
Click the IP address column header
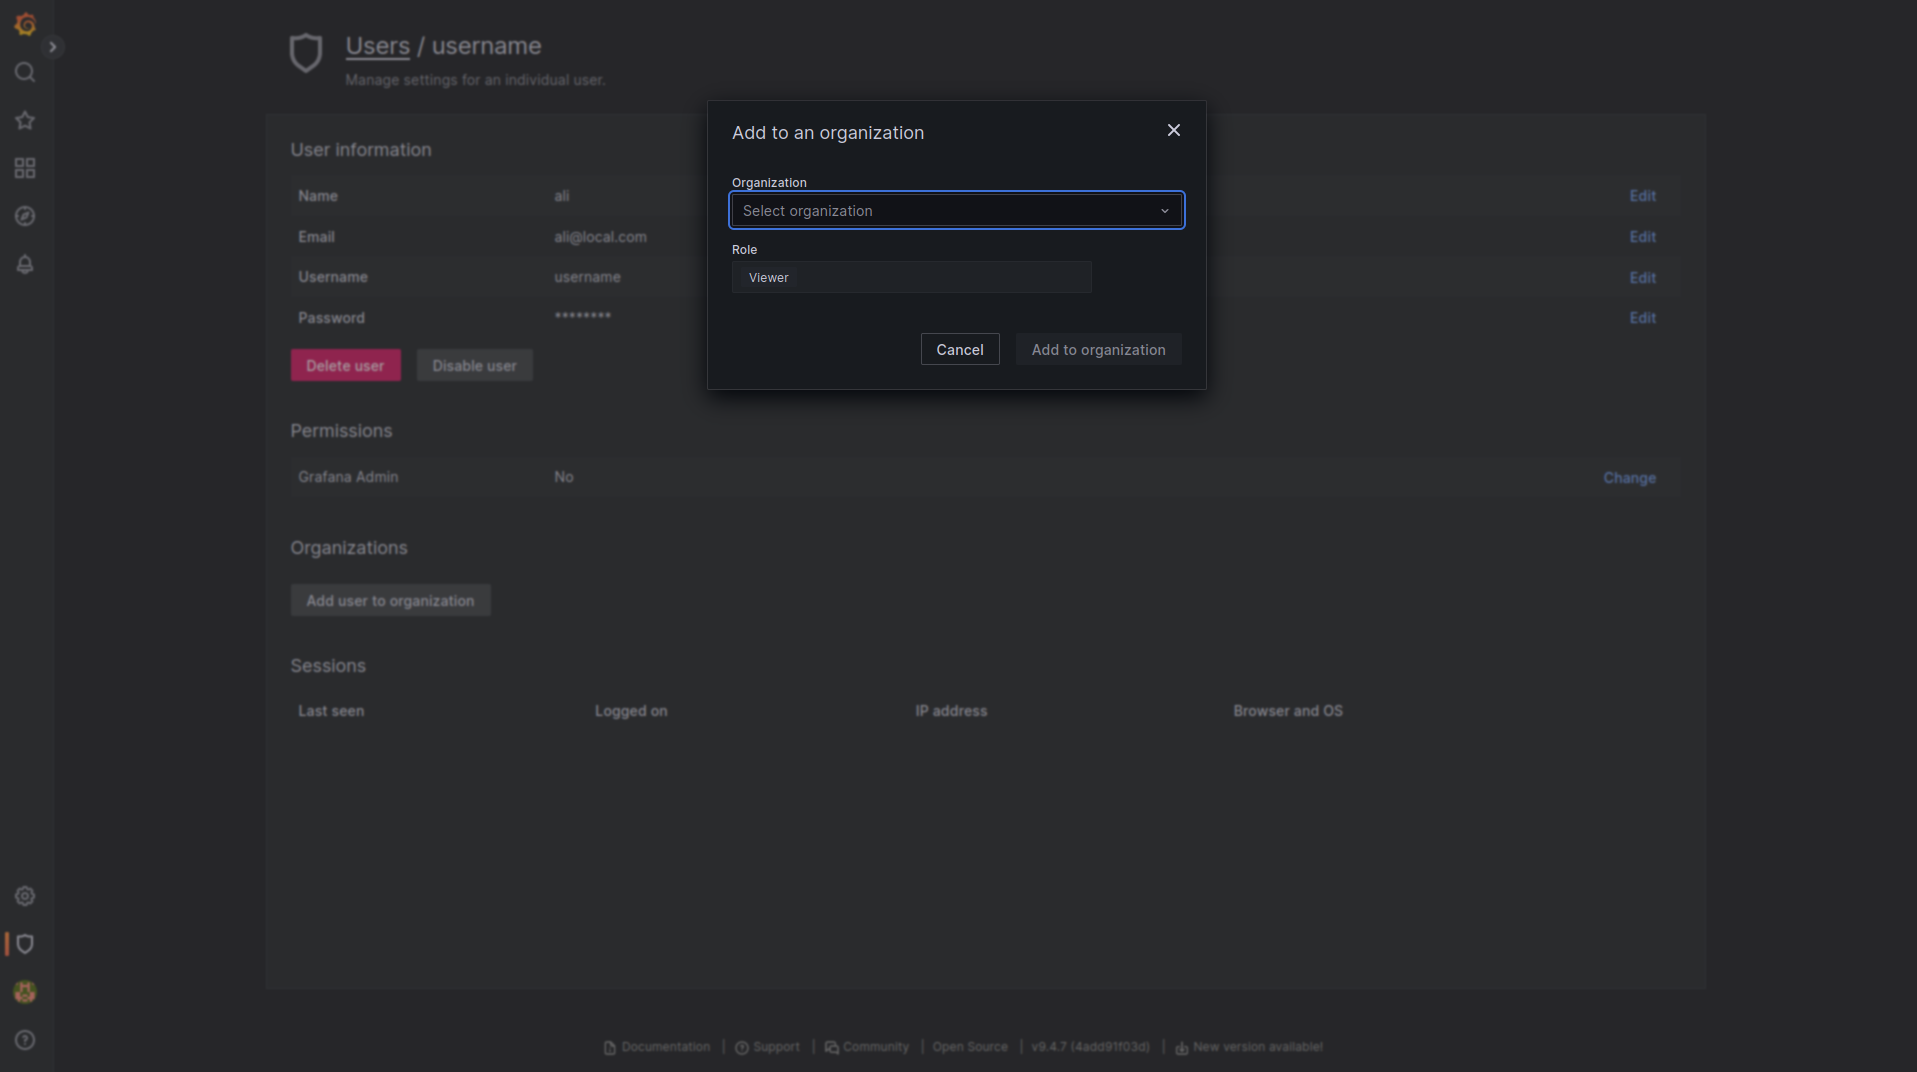(x=951, y=711)
